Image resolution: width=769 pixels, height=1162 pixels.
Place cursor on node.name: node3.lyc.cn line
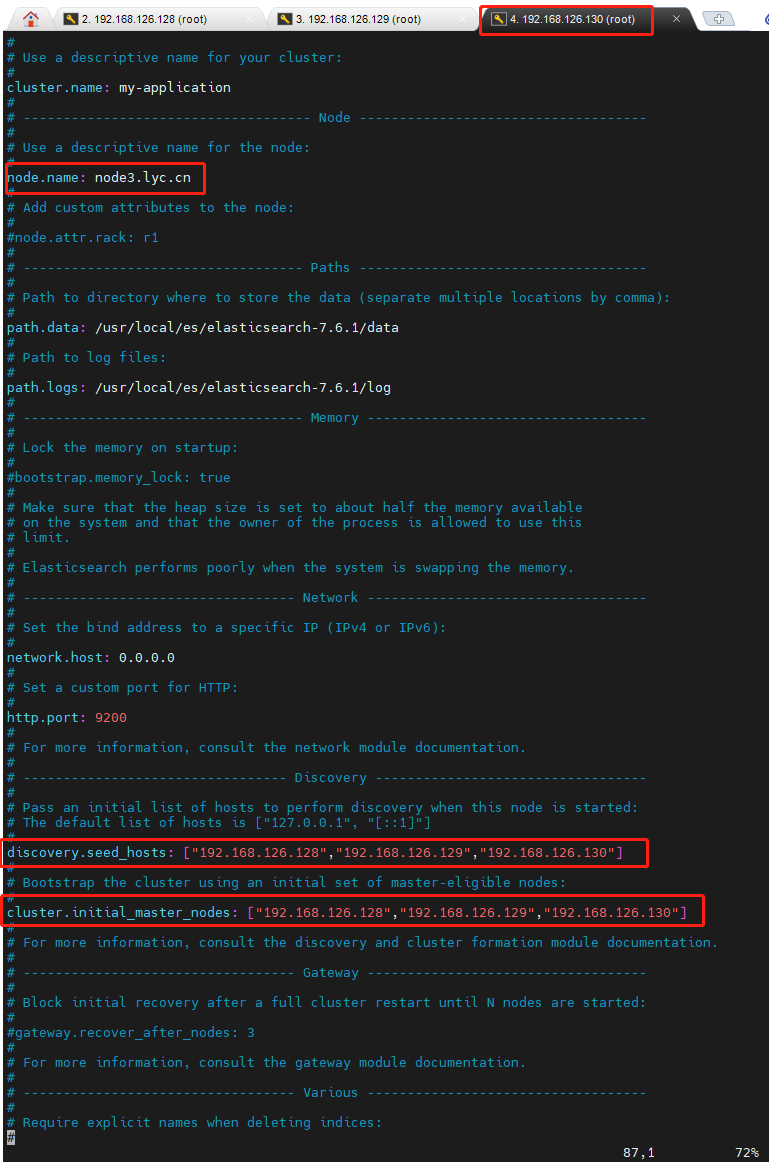coord(99,178)
